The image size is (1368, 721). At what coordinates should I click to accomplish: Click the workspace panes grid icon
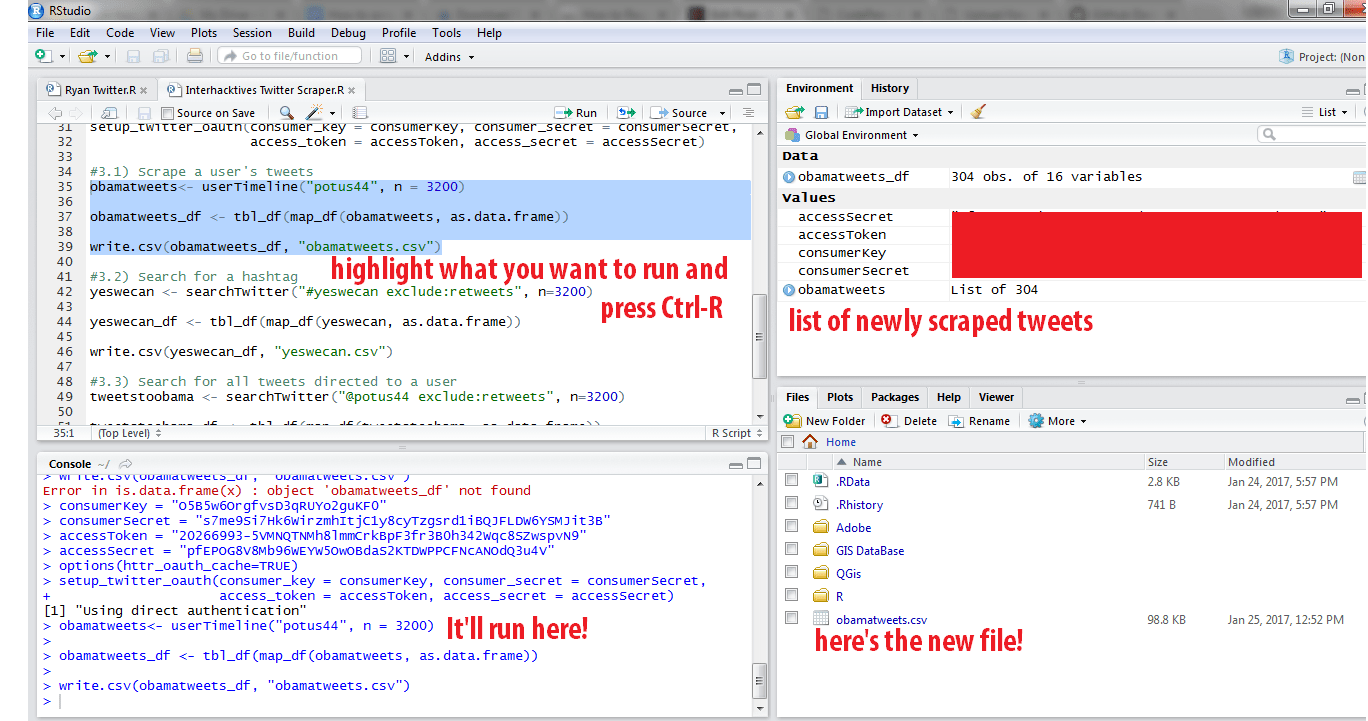[x=387, y=56]
